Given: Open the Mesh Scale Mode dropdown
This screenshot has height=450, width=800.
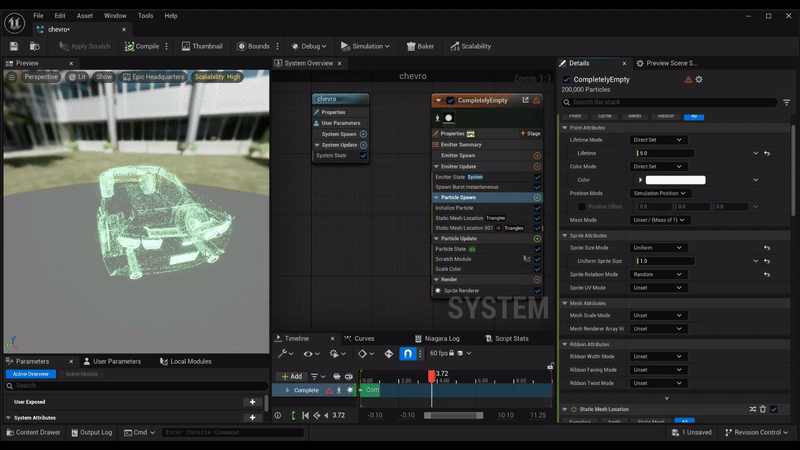Looking at the screenshot, I should pos(658,316).
